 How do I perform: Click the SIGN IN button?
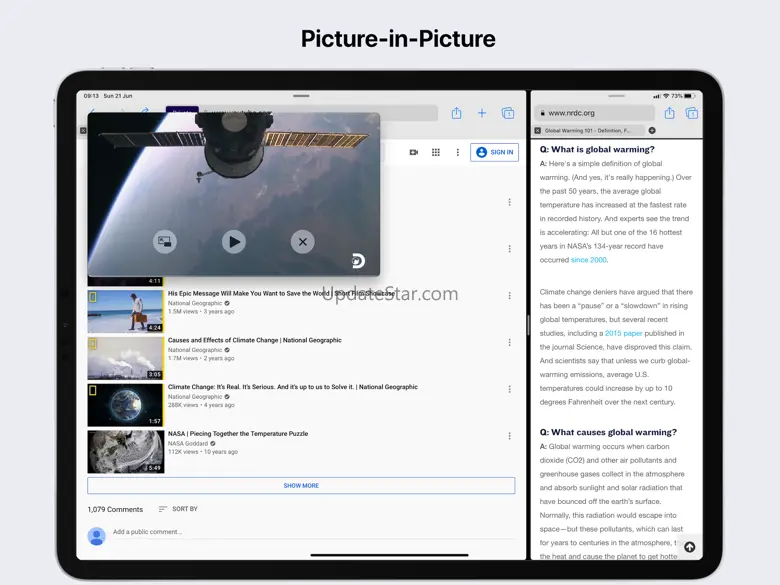[494, 153]
